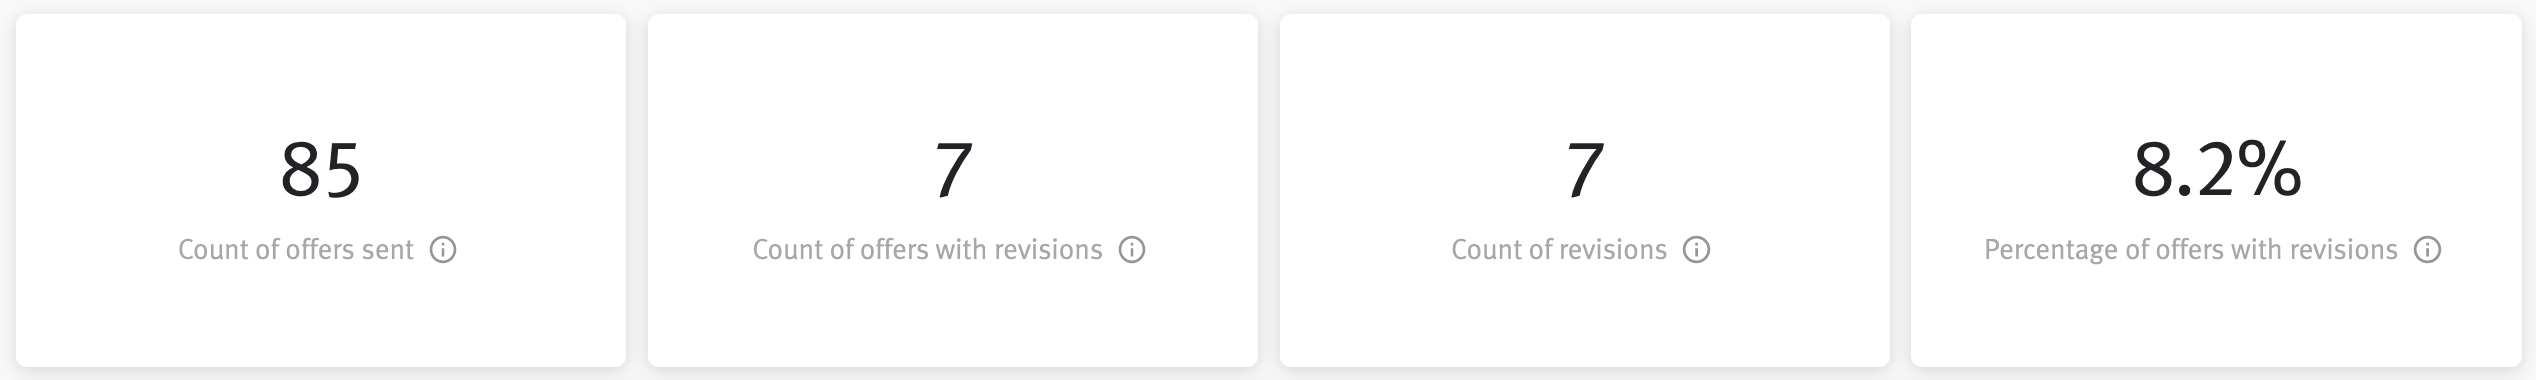Open the third card, Count of revisions

(1585, 190)
